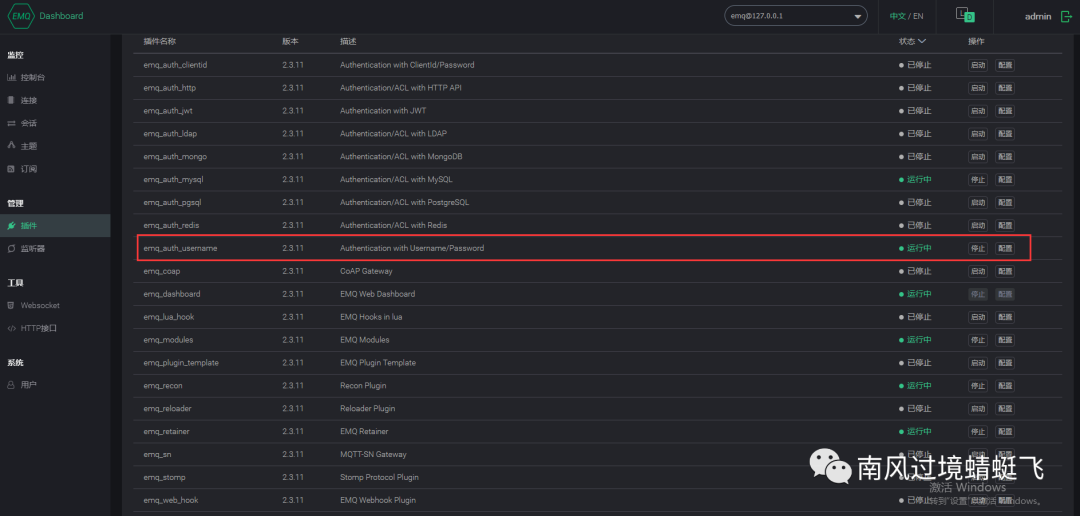Click the EMQ hexagon logo

coord(21,16)
